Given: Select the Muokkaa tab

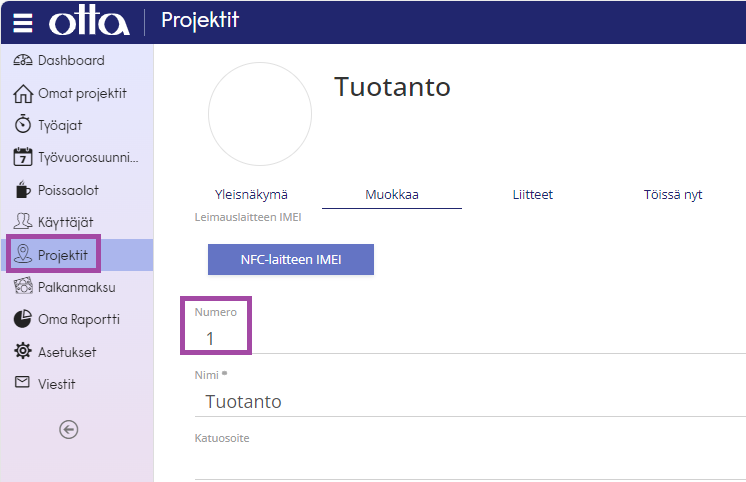Looking at the screenshot, I should 392,195.
